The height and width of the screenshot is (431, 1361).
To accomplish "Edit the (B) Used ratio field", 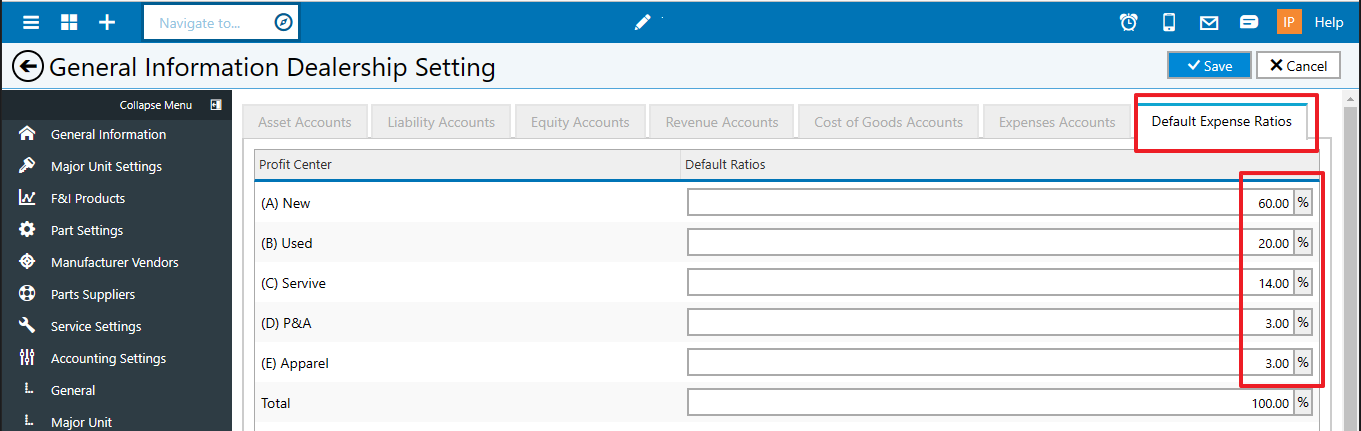I will [991, 243].
